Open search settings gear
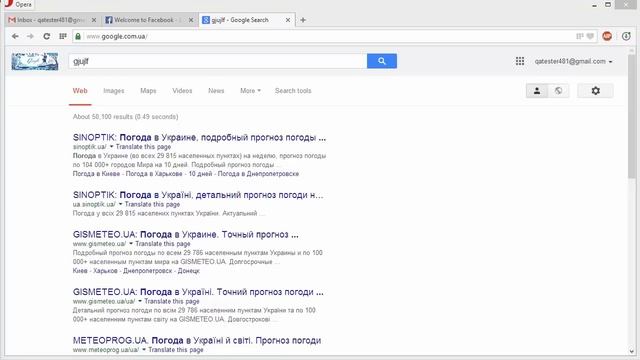This screenshot has height=360, width=640. [x=596, y=91]
